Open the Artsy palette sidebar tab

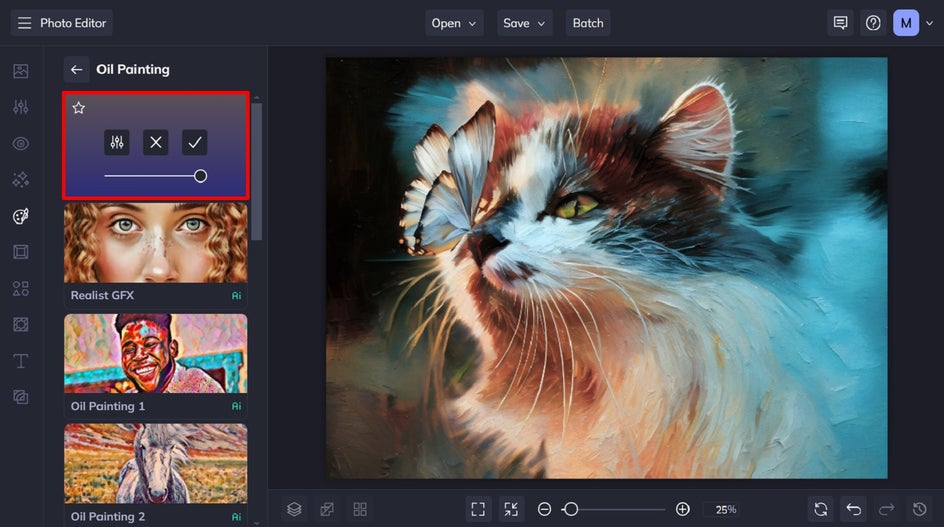tap(20, 216)
